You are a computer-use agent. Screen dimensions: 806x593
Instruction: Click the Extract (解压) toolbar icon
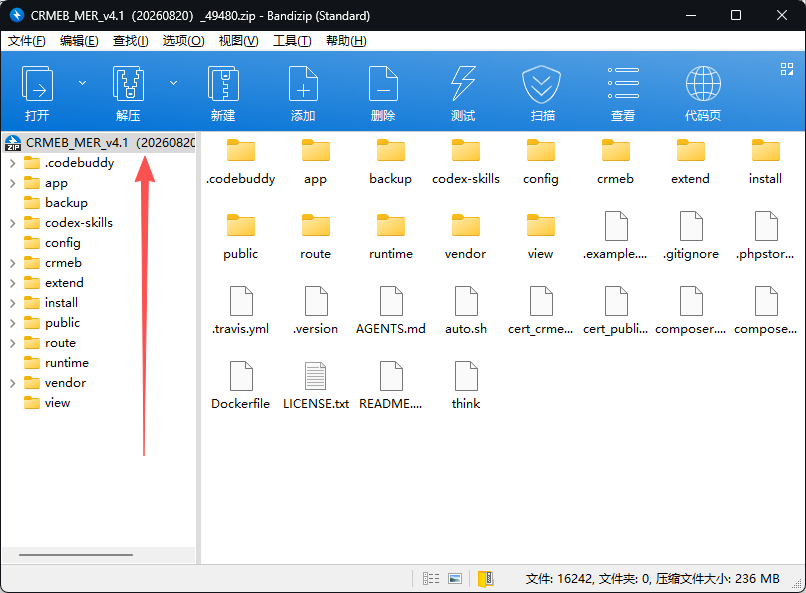[128, 84]
